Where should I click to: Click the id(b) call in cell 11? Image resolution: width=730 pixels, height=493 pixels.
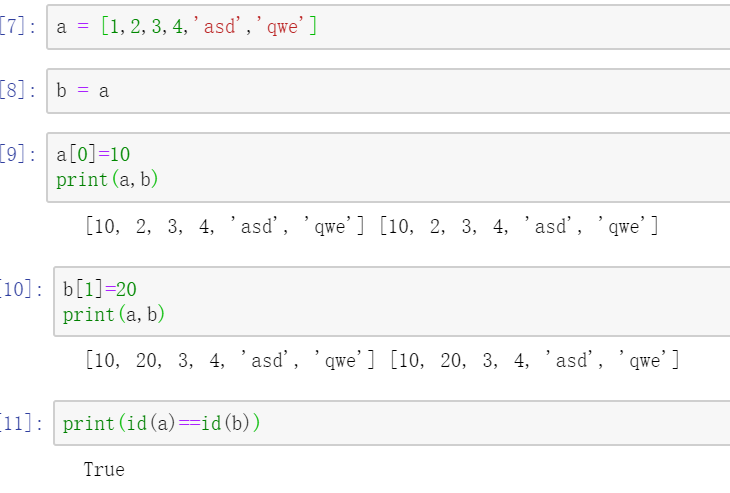coord(225,424)
